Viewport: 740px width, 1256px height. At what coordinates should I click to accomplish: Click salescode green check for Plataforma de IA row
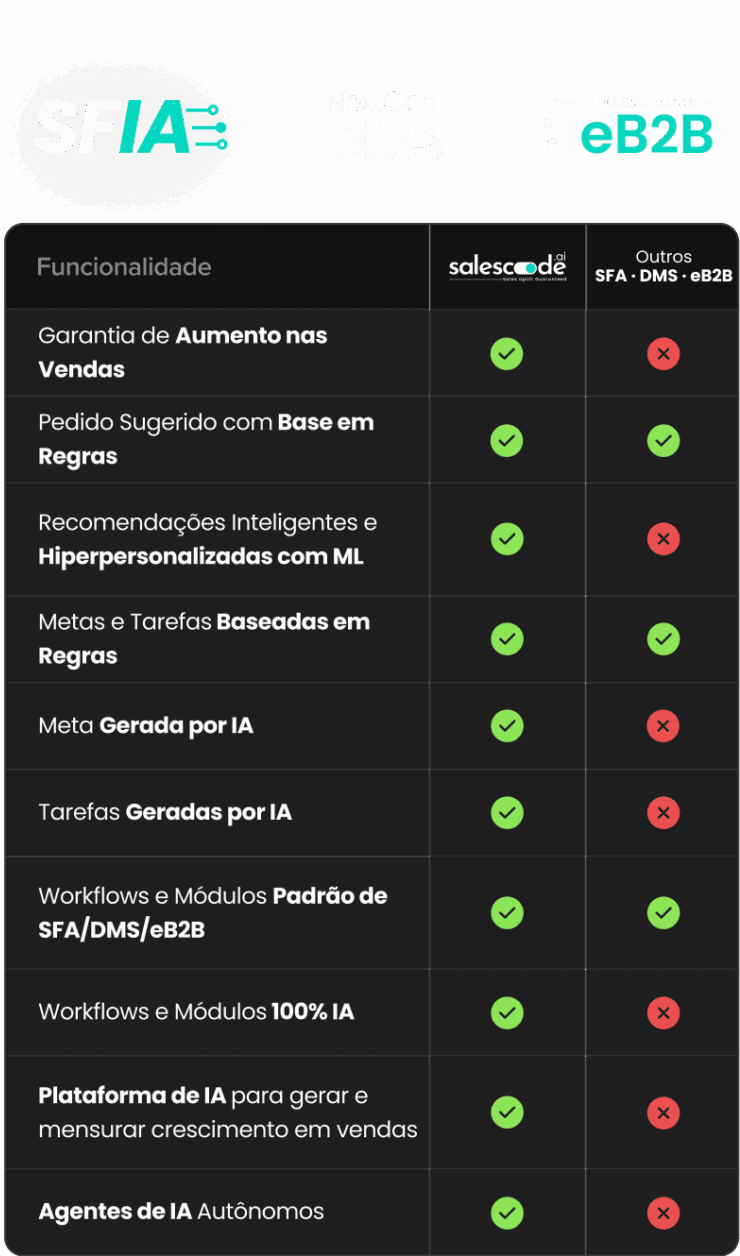pyautogui.click(x=507, y=1112)
